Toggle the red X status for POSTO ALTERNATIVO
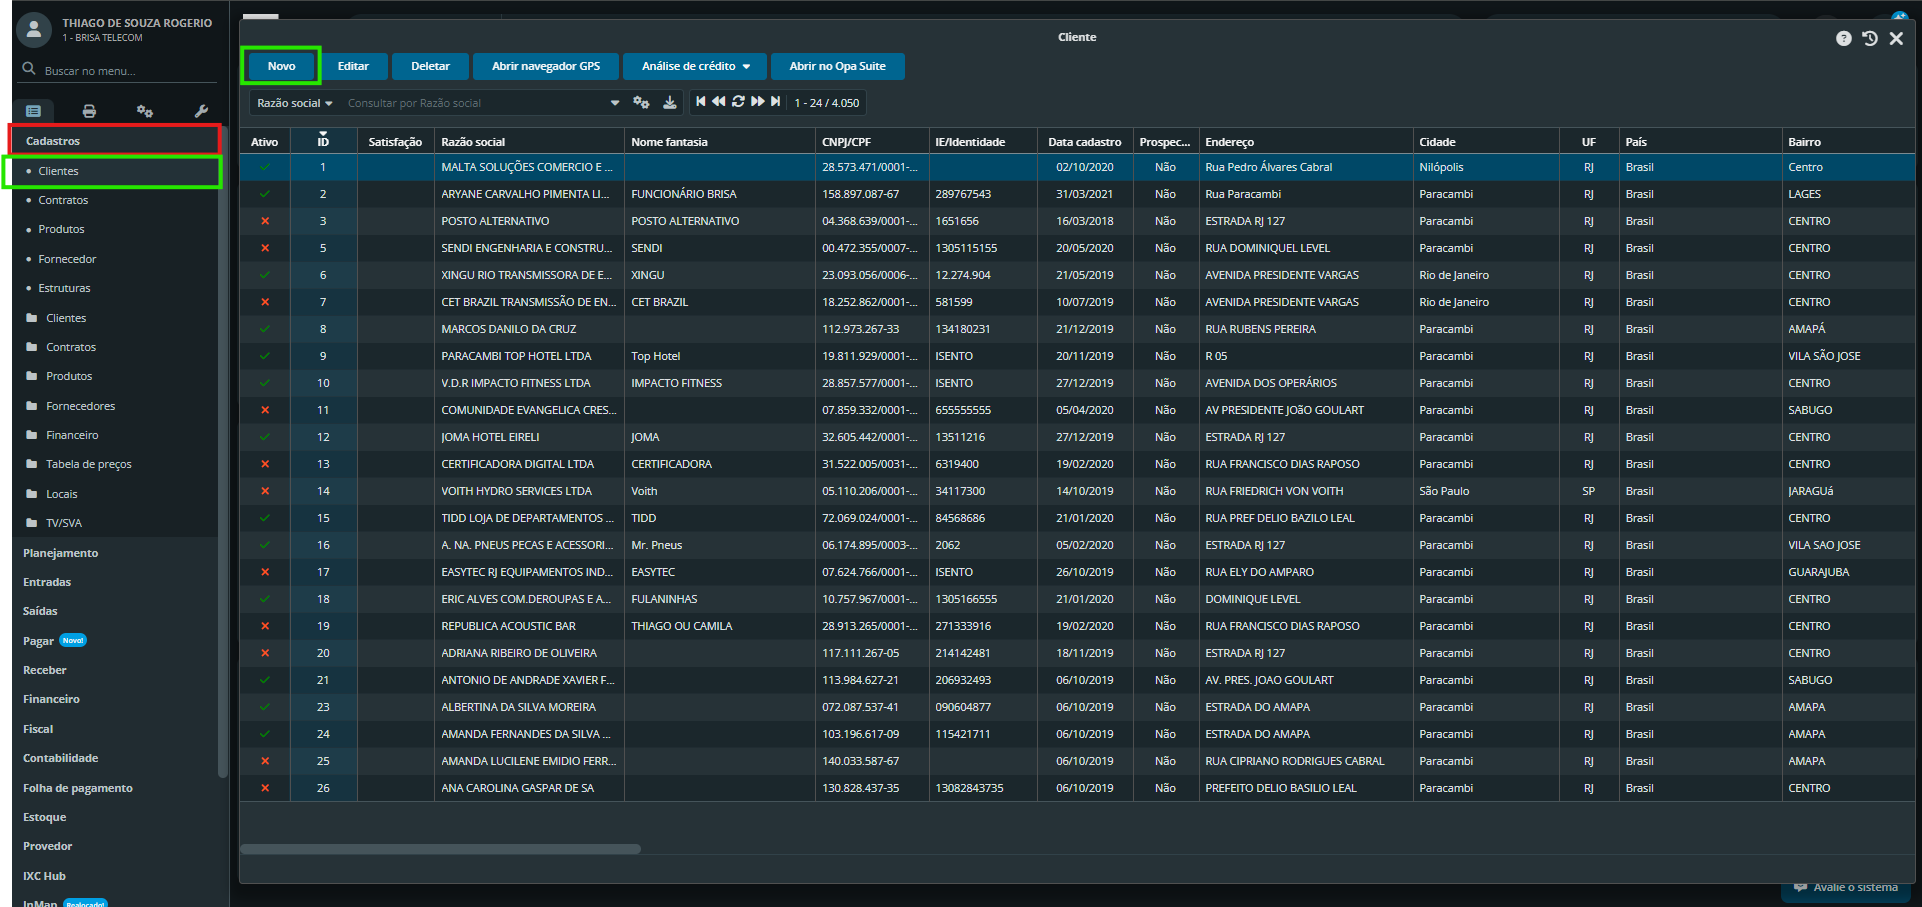Viewport: 1922px width, 907px height. (265, 221)
